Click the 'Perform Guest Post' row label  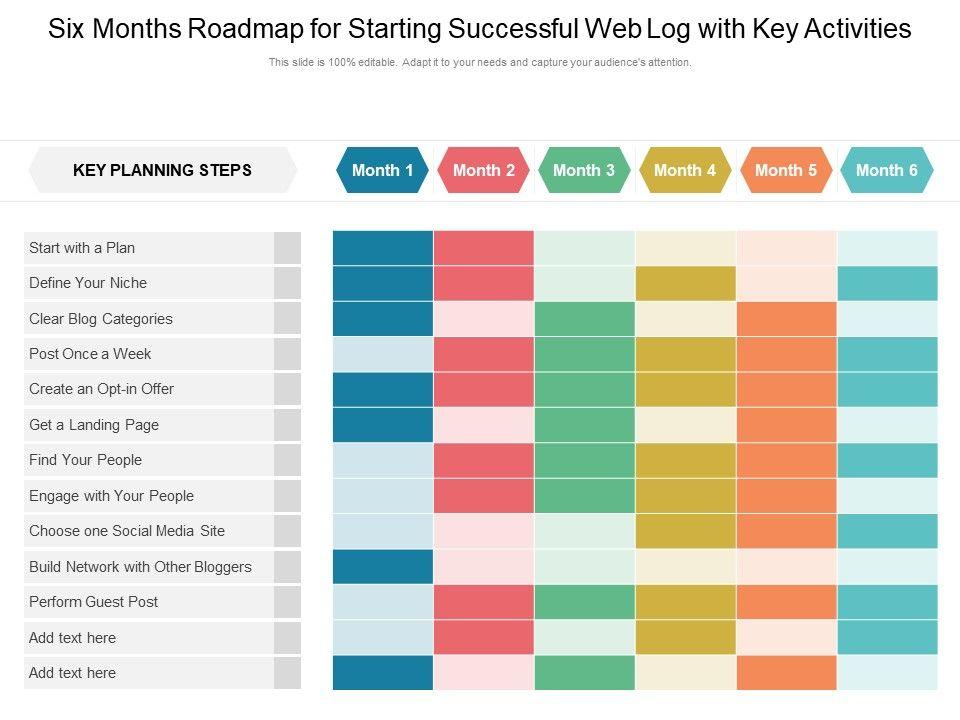tap(94, 602)
